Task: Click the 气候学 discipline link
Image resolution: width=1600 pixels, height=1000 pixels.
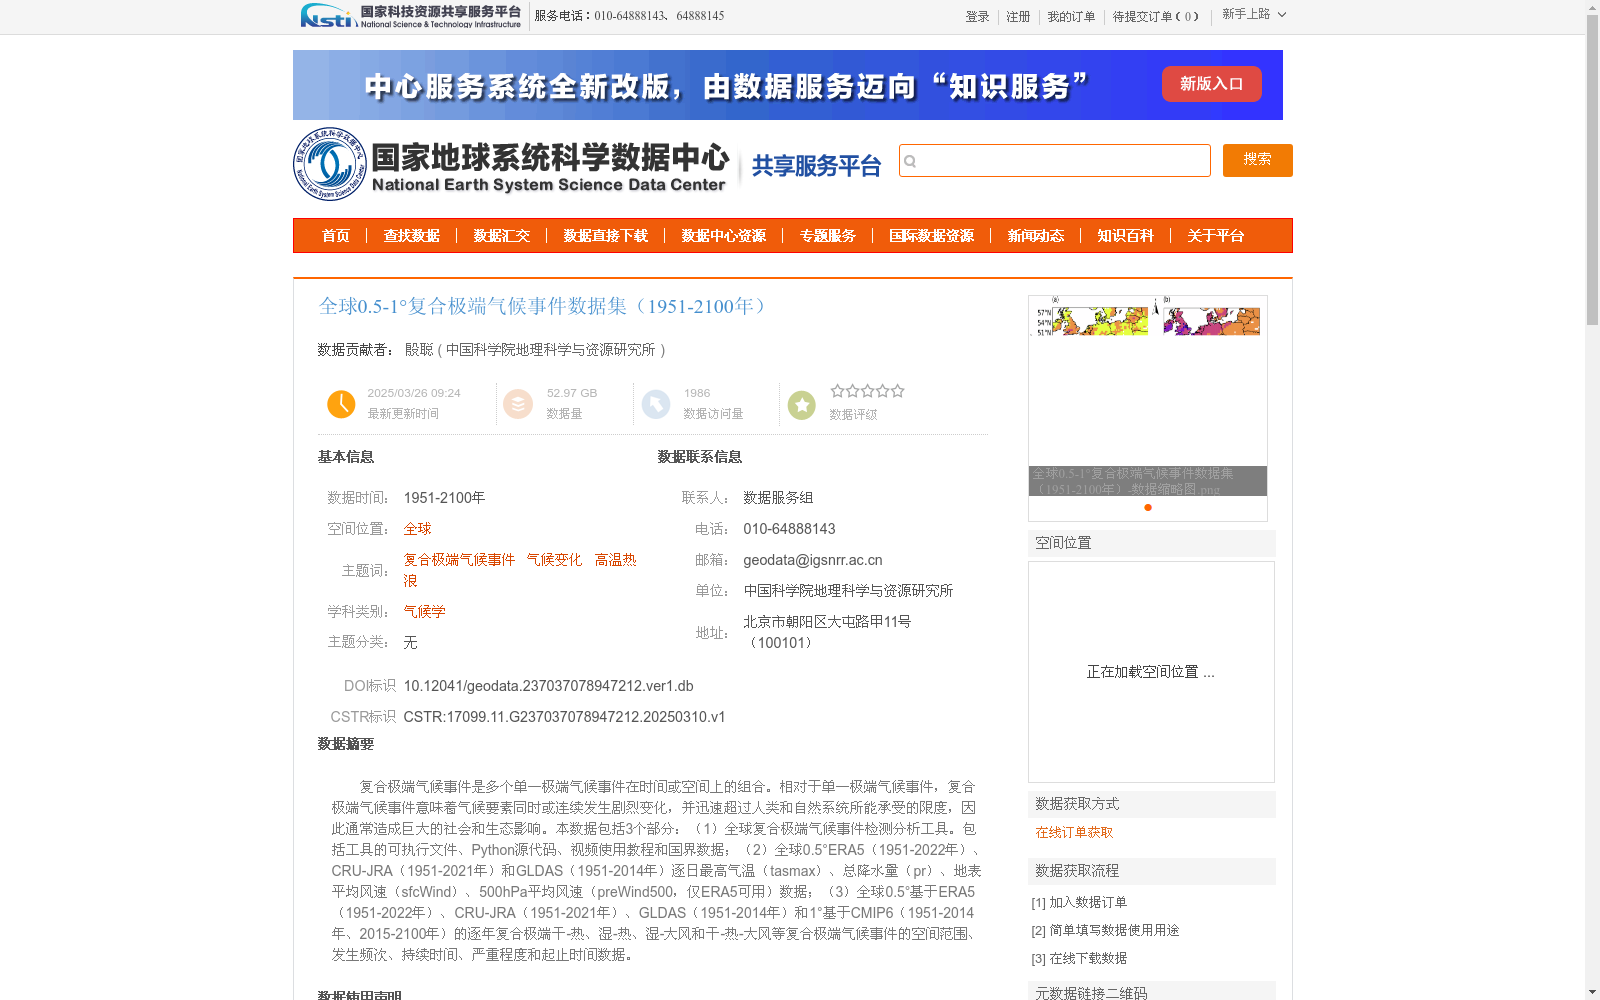Action: click(424, 612)
